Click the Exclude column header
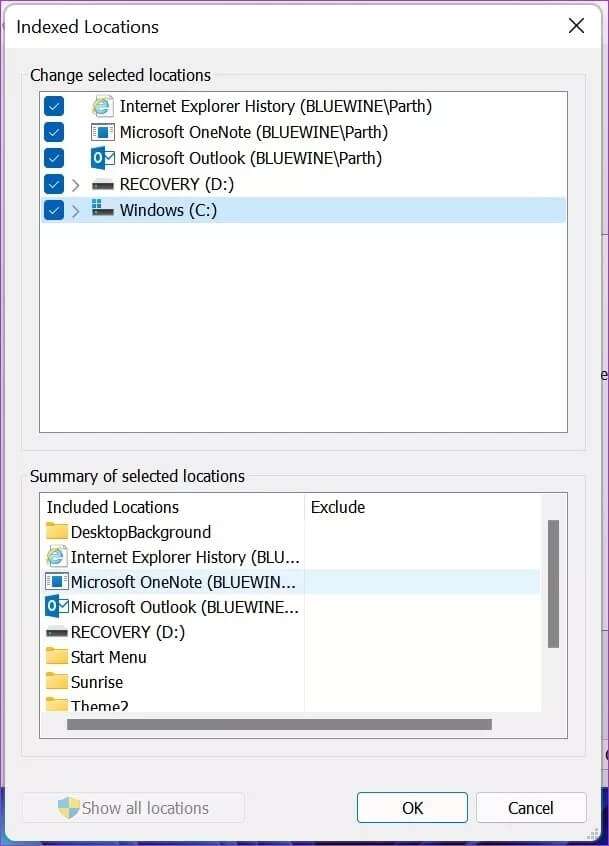 423,507
